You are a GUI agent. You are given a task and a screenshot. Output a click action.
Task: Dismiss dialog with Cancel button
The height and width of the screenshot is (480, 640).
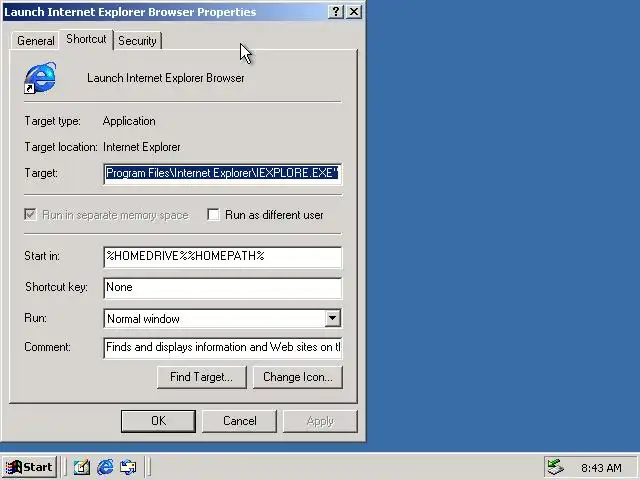[240, 421]
